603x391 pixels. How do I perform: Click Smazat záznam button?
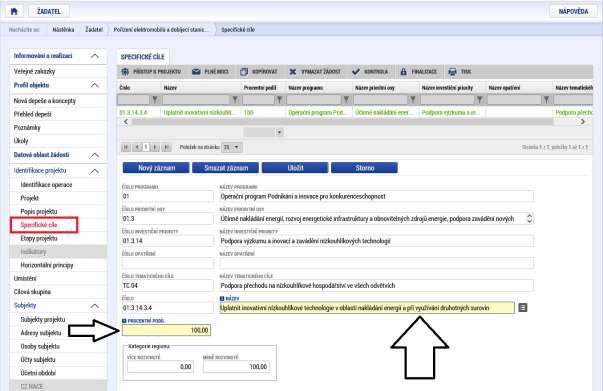coord(226,168)
